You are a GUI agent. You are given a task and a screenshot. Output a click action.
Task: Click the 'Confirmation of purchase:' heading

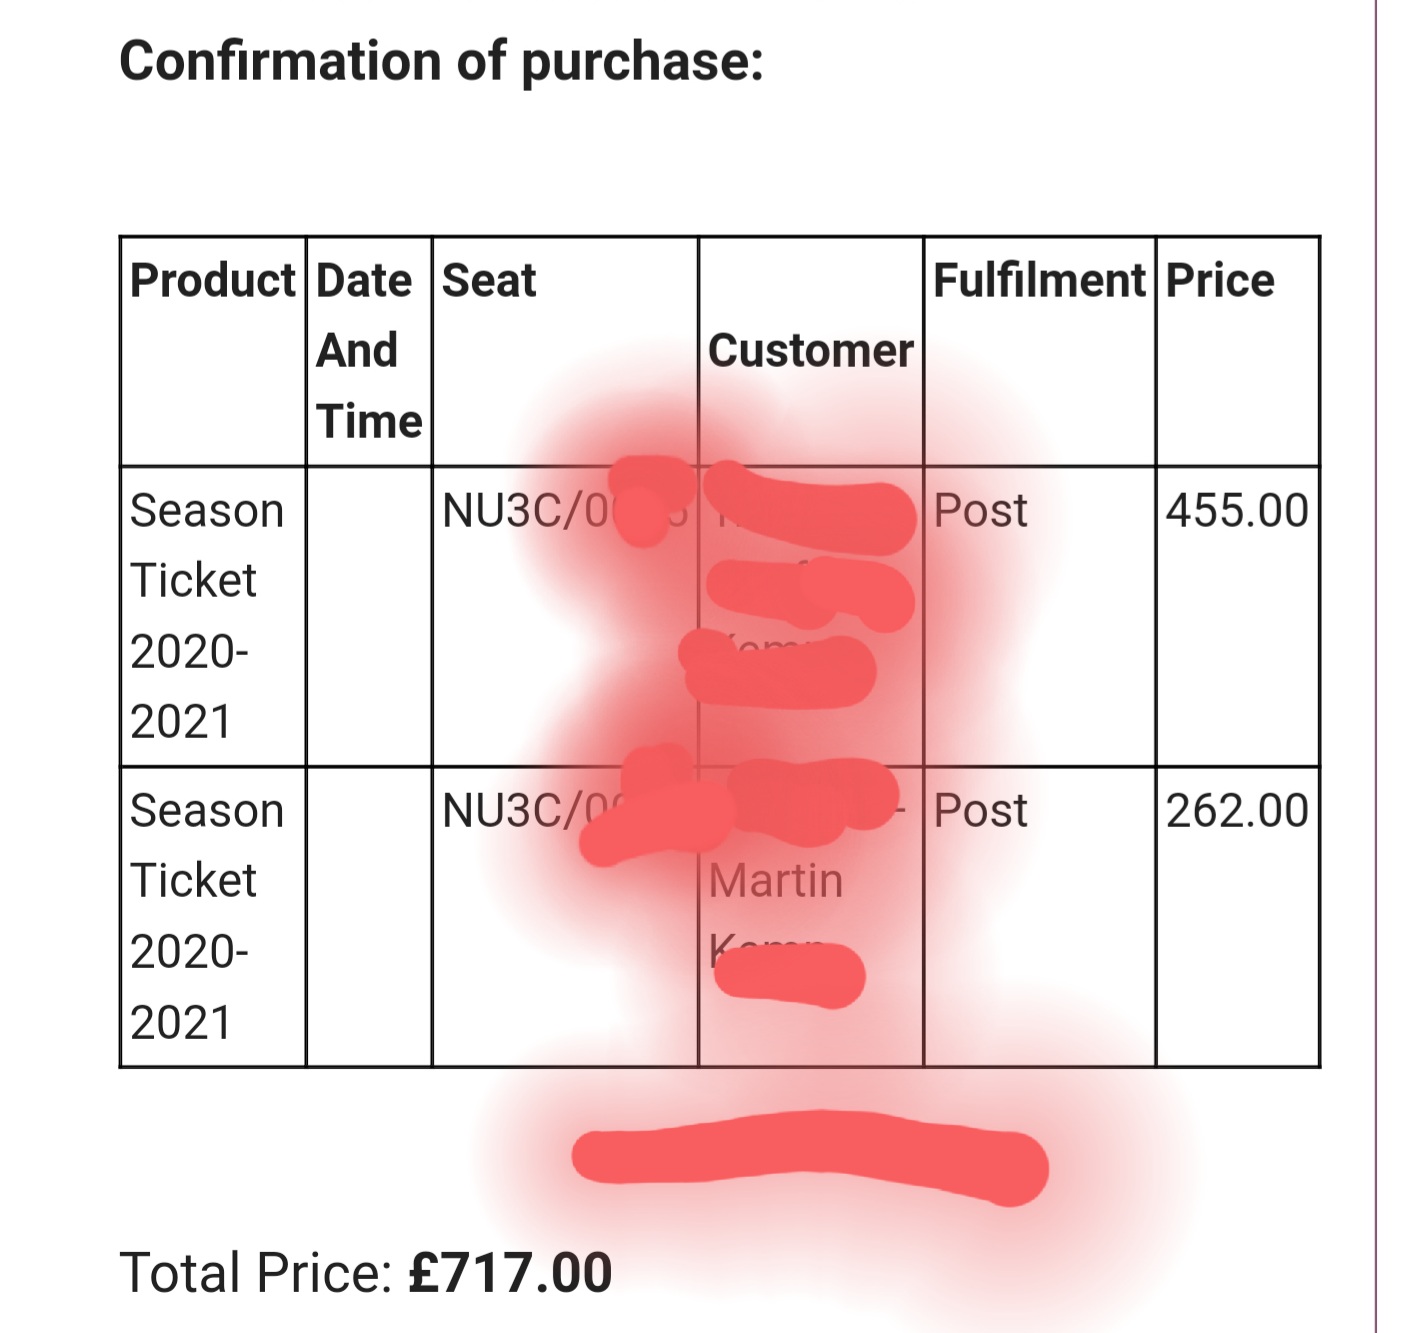[441, 61]
